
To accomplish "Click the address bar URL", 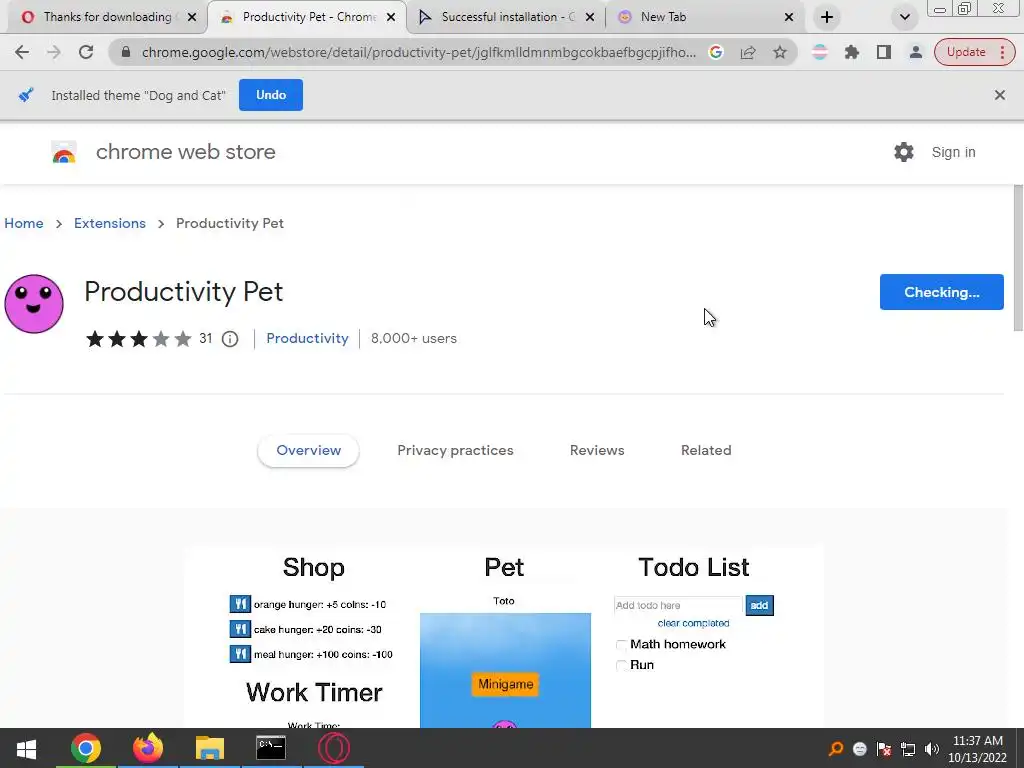I will pyautogui.click(x=419, y=52).
